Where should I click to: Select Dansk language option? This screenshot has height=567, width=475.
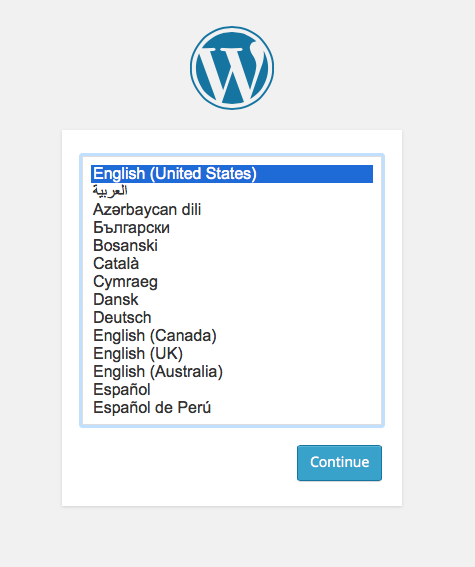click(232, 299)
